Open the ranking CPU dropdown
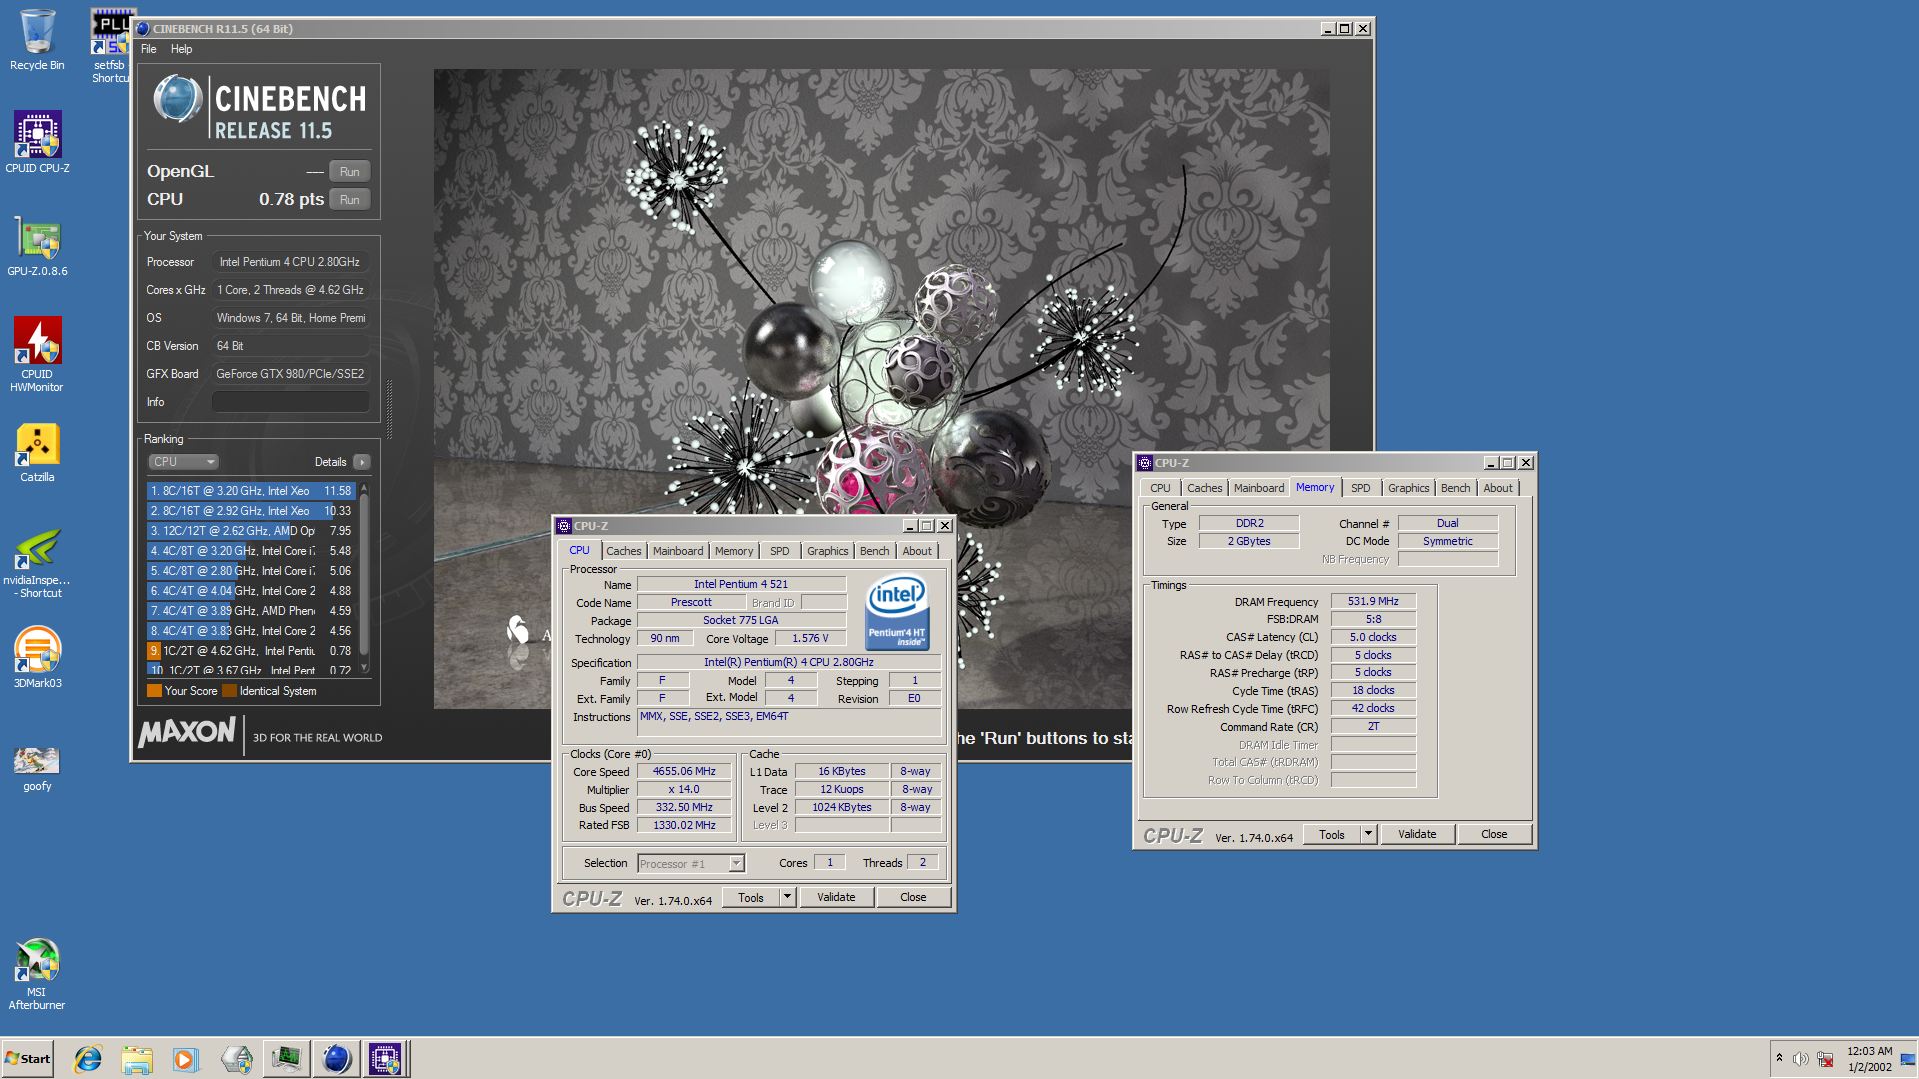The image size is (1919, 1079). [184, 462]
